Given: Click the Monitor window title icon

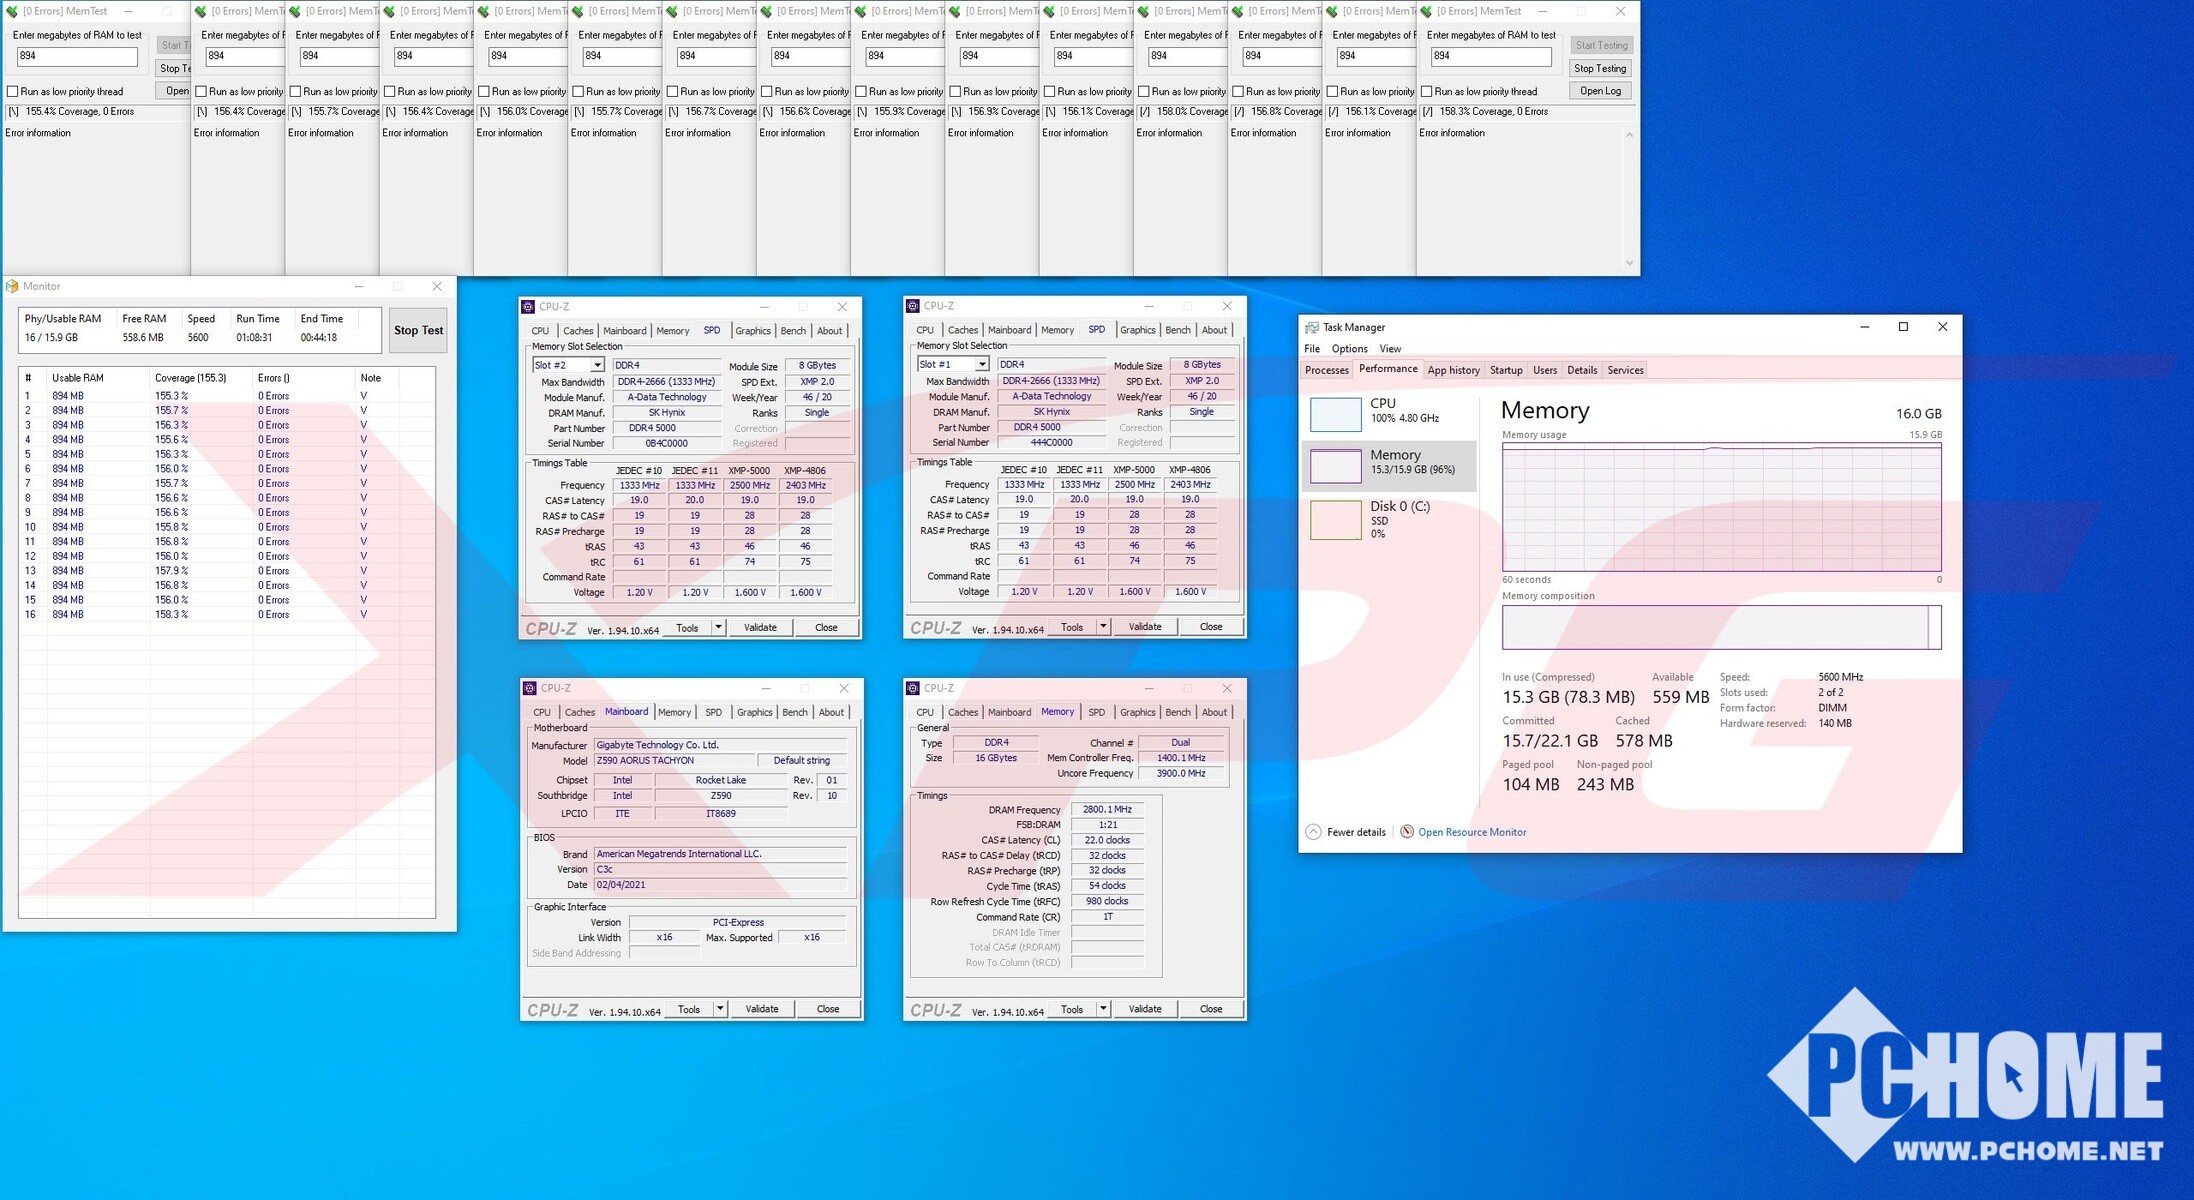Looking at the screenshot, I should click(12, 287).
